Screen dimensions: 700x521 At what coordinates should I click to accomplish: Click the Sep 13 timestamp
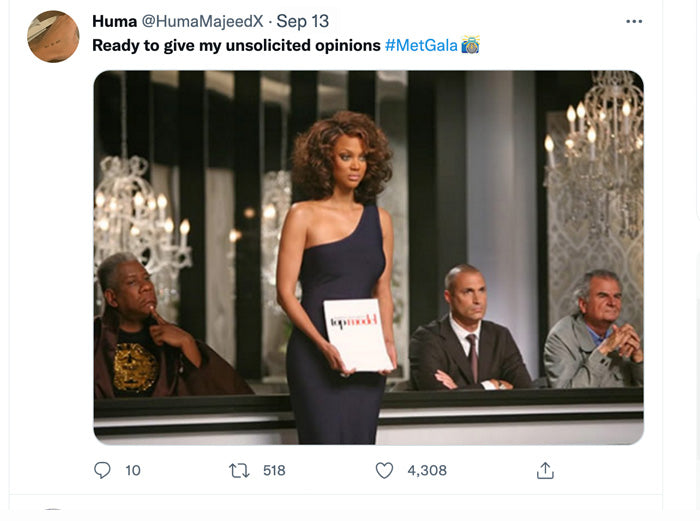(x=302, y=21)
